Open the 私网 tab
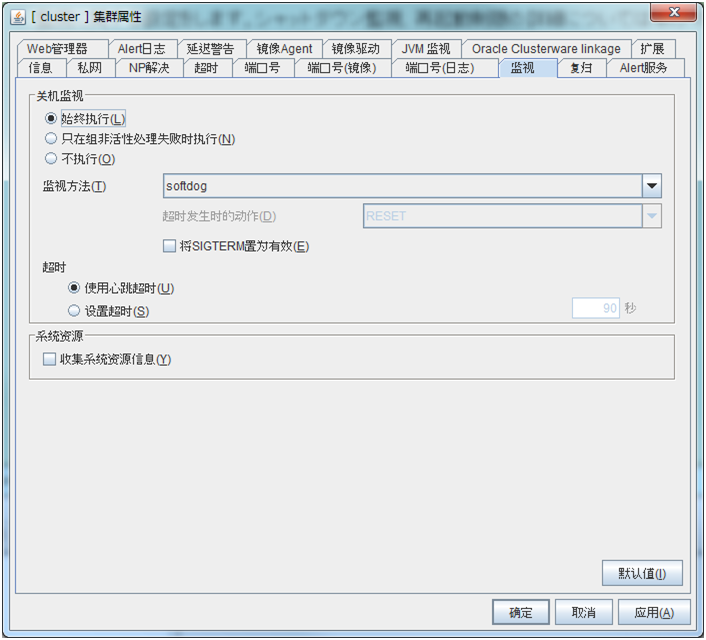This screenshot has height=640, width=706. coord(90,68)
